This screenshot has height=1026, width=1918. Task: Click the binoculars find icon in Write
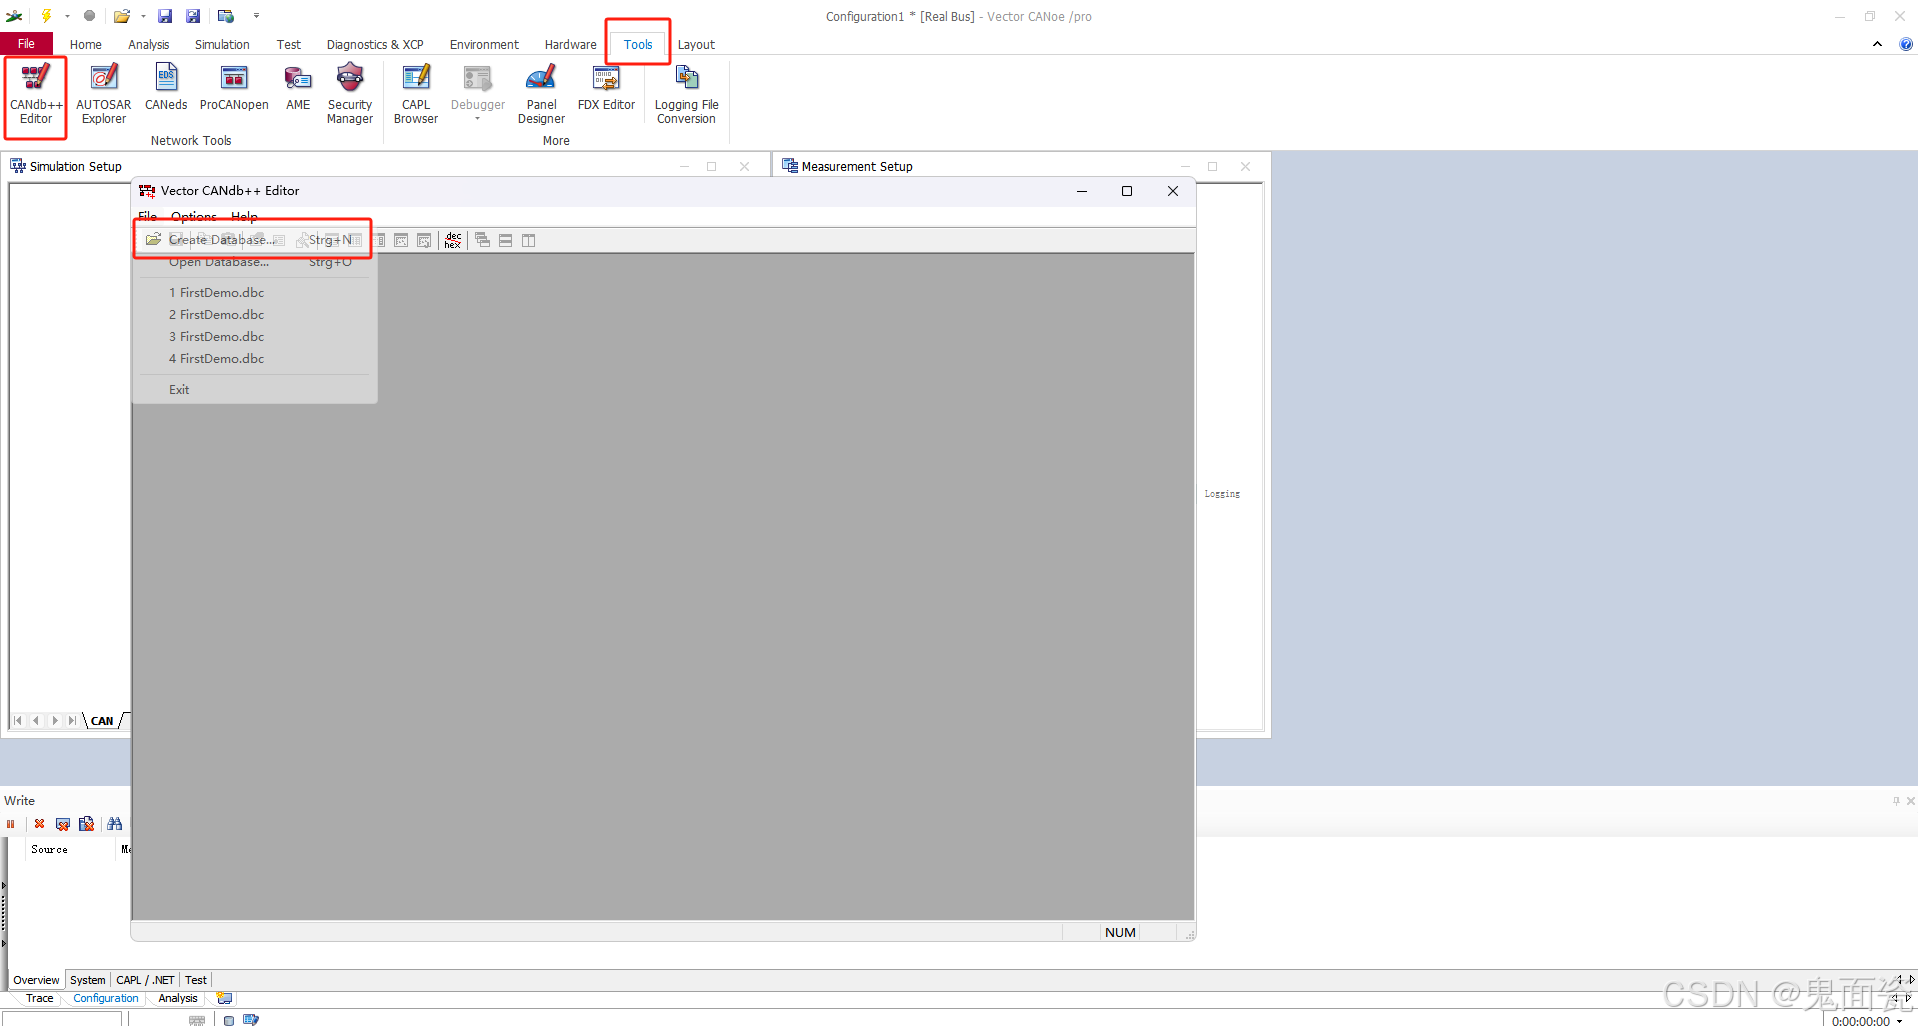pyautogui.click(x=115, y=824)
